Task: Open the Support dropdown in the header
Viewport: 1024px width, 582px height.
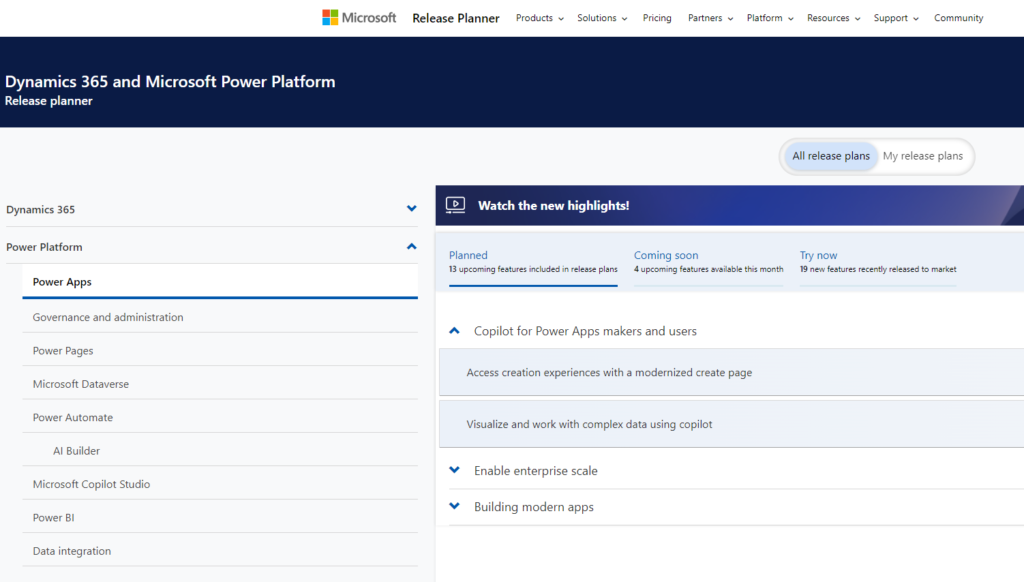Action: (x=895, y=18)
